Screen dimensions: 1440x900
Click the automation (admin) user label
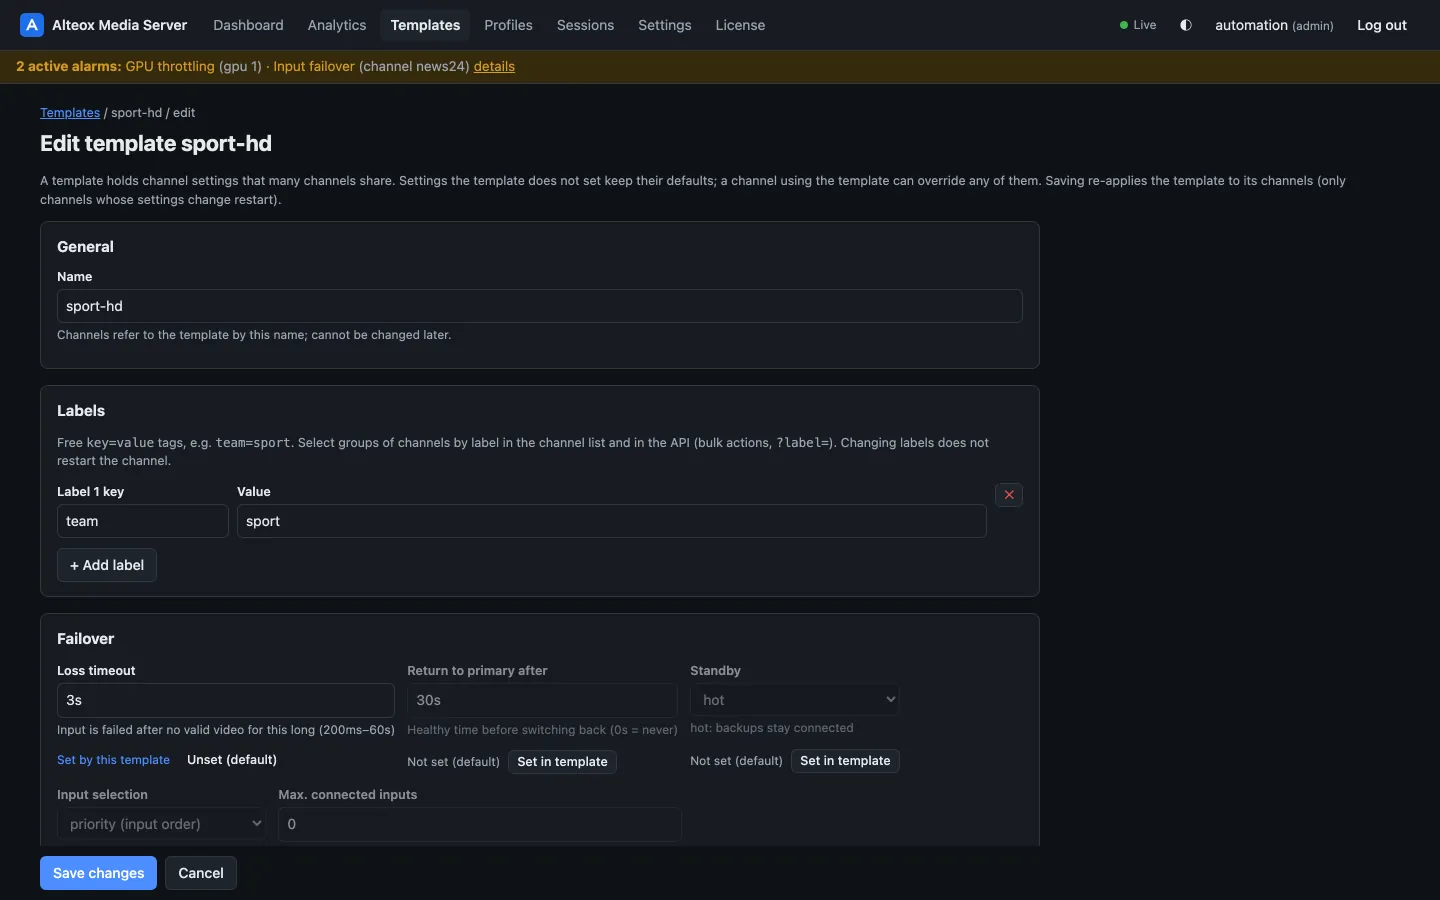point(1274,25)
